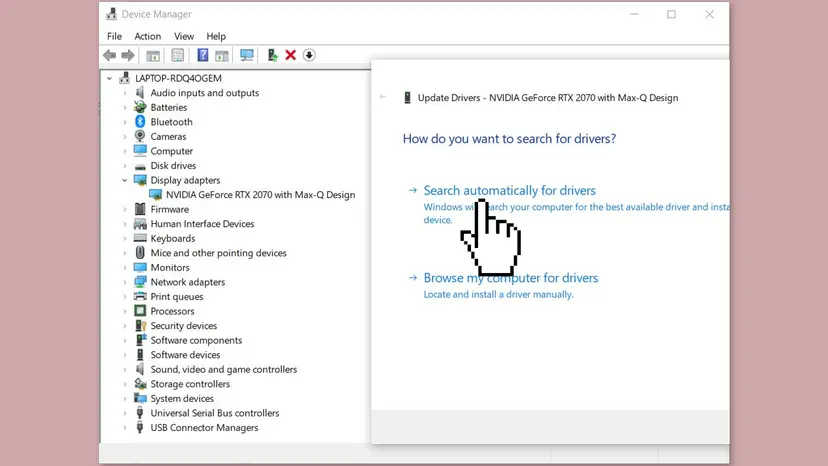Screen dimensions: 828x466
Task: Click the Print queues printer icon
Action: 140,296
